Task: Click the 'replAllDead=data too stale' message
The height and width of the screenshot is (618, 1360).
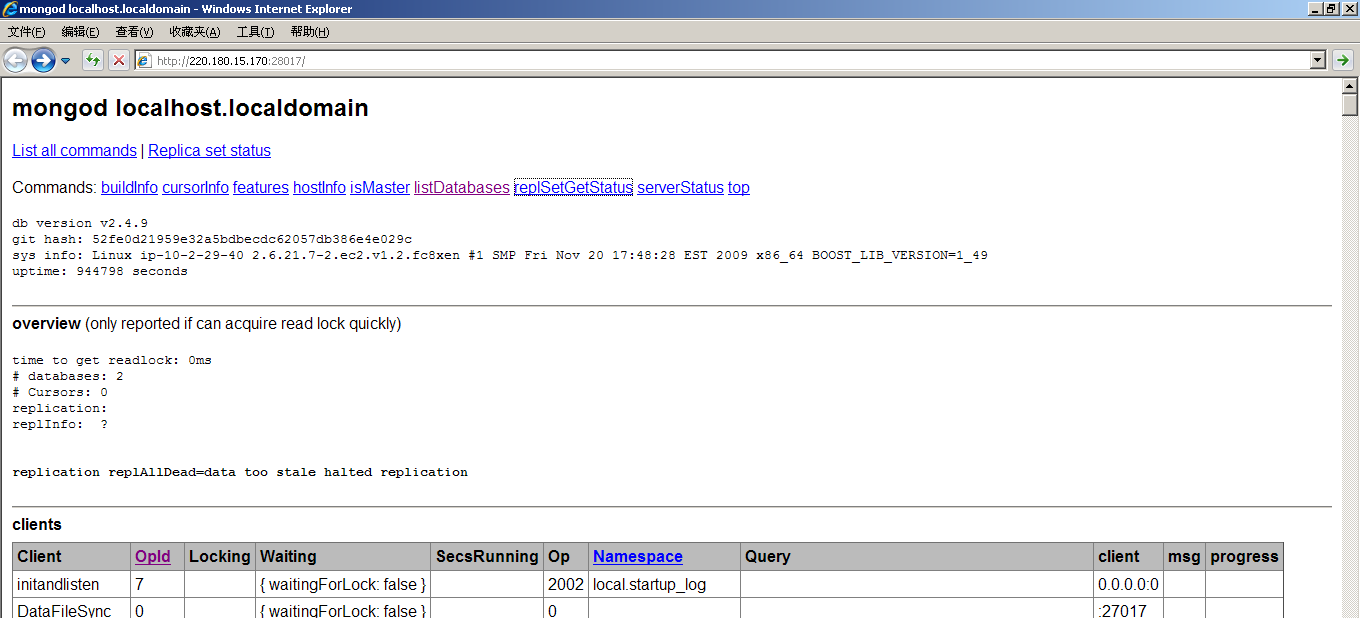Action: [x=240, y=472]
